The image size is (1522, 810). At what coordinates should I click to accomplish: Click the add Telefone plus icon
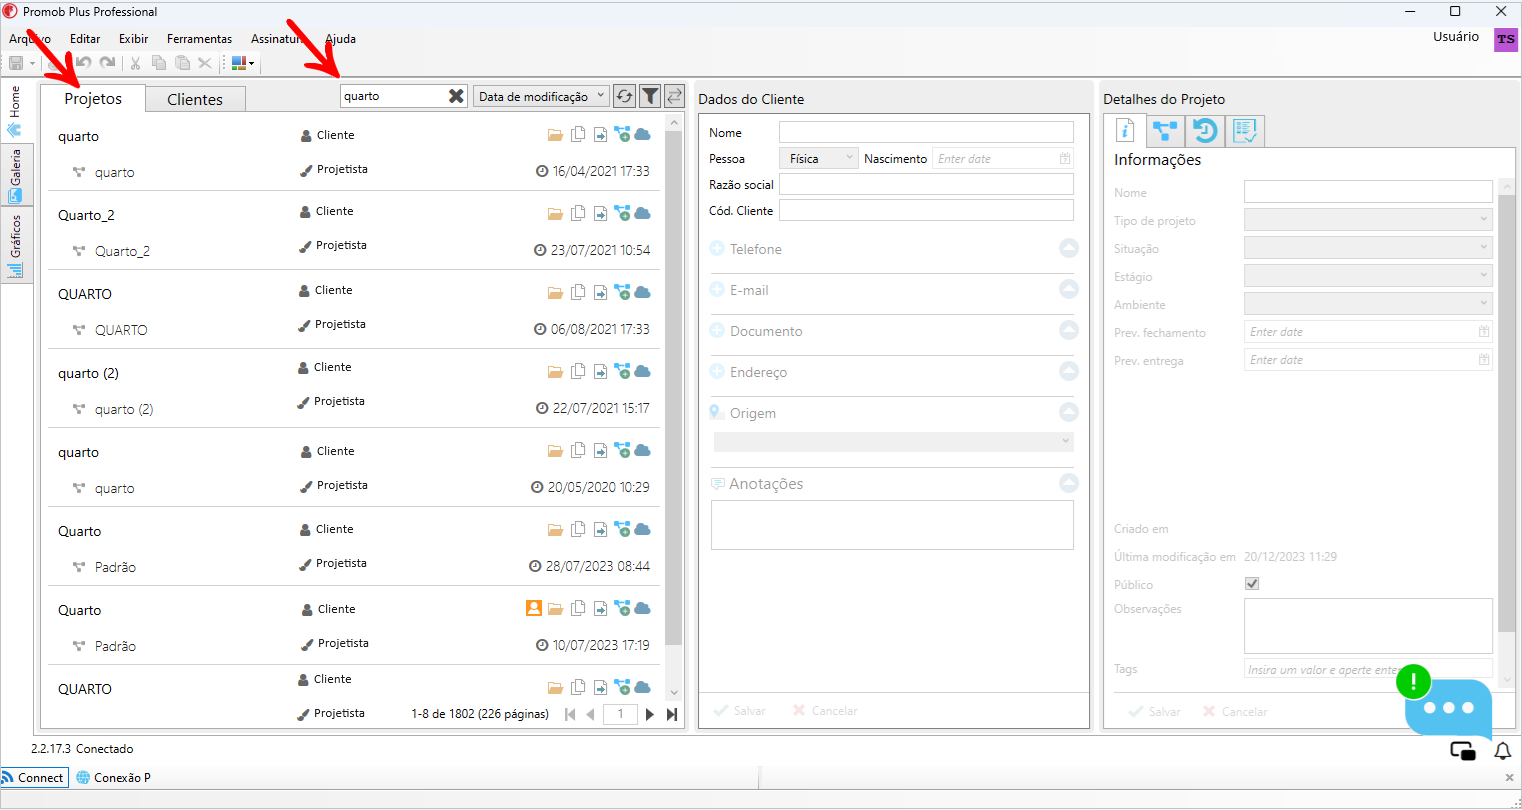pos(717,248)
